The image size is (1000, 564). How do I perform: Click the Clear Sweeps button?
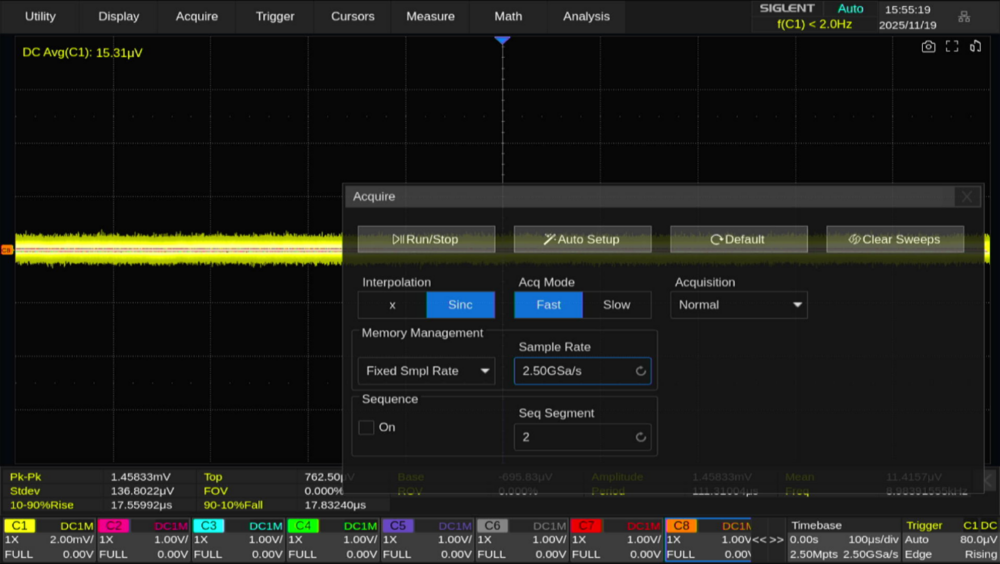coord(895,239)
